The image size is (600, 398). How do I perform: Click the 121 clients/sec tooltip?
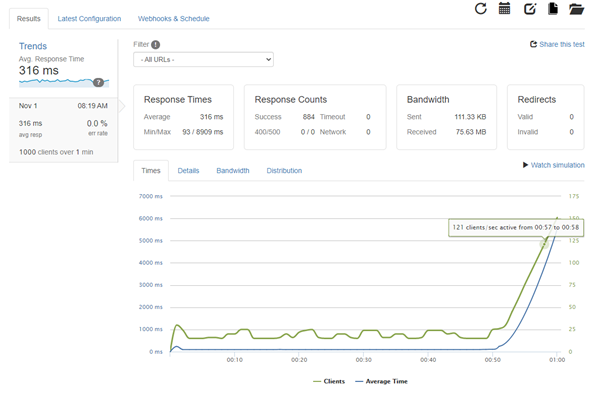coord(516,228)
